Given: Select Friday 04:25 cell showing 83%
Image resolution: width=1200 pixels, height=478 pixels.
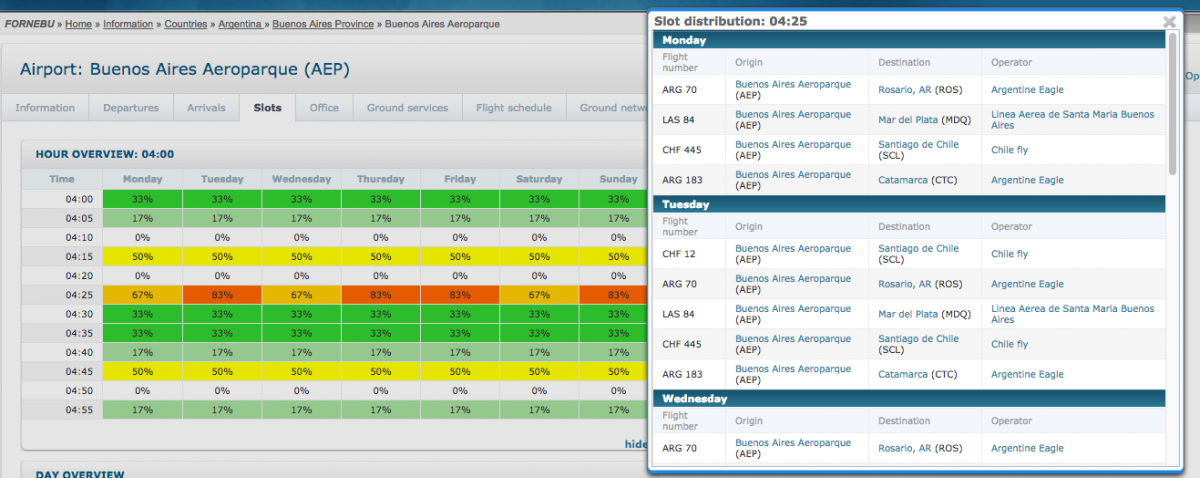Looking at the screenshot, I should tap(460, 295).
